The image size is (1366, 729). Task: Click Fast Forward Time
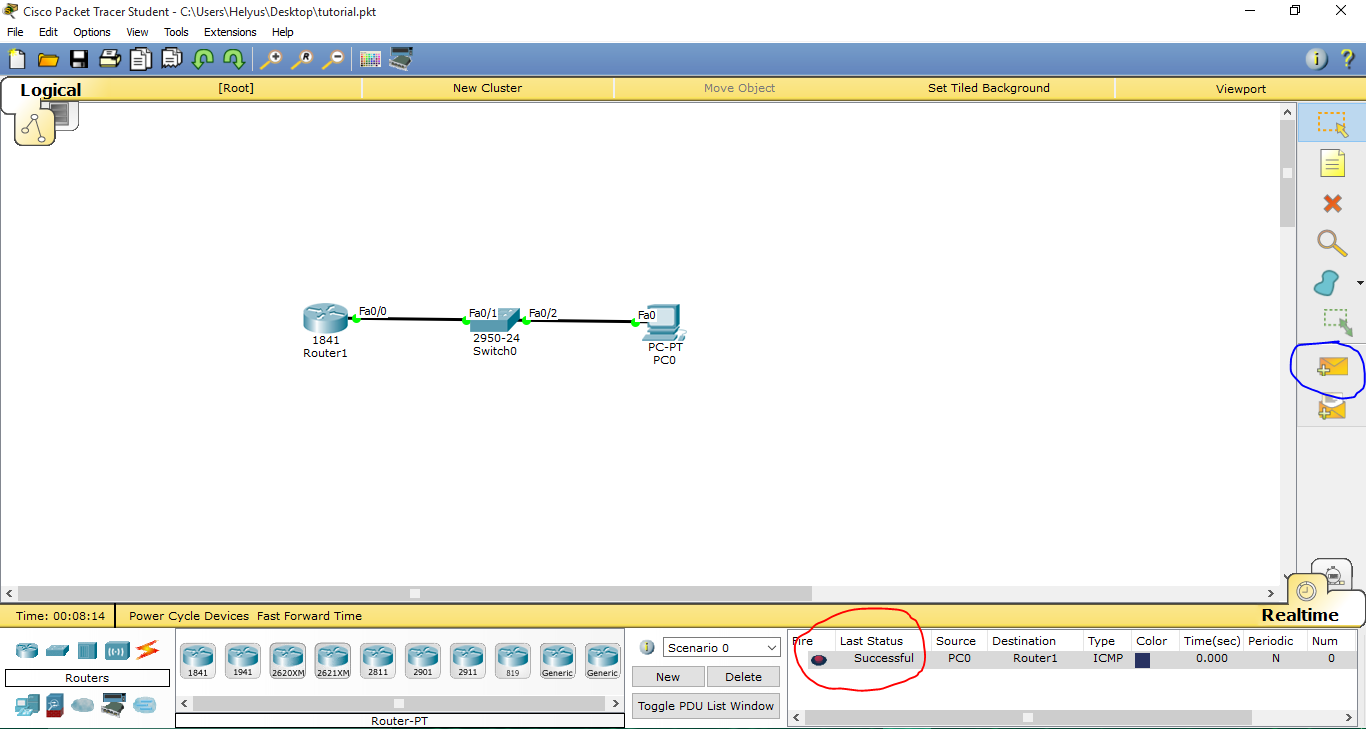click(x=309, y=616)
